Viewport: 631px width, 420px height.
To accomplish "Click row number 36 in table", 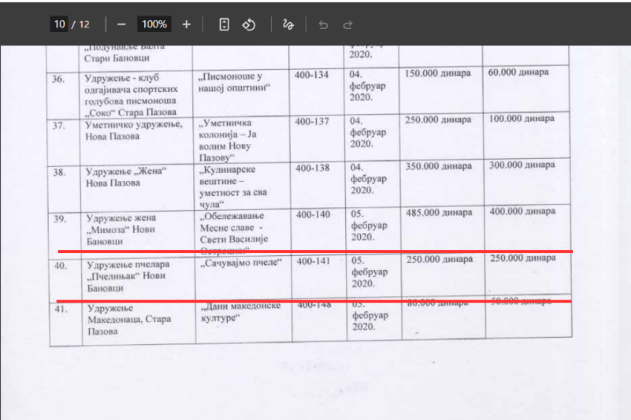I will coord(58,78).
